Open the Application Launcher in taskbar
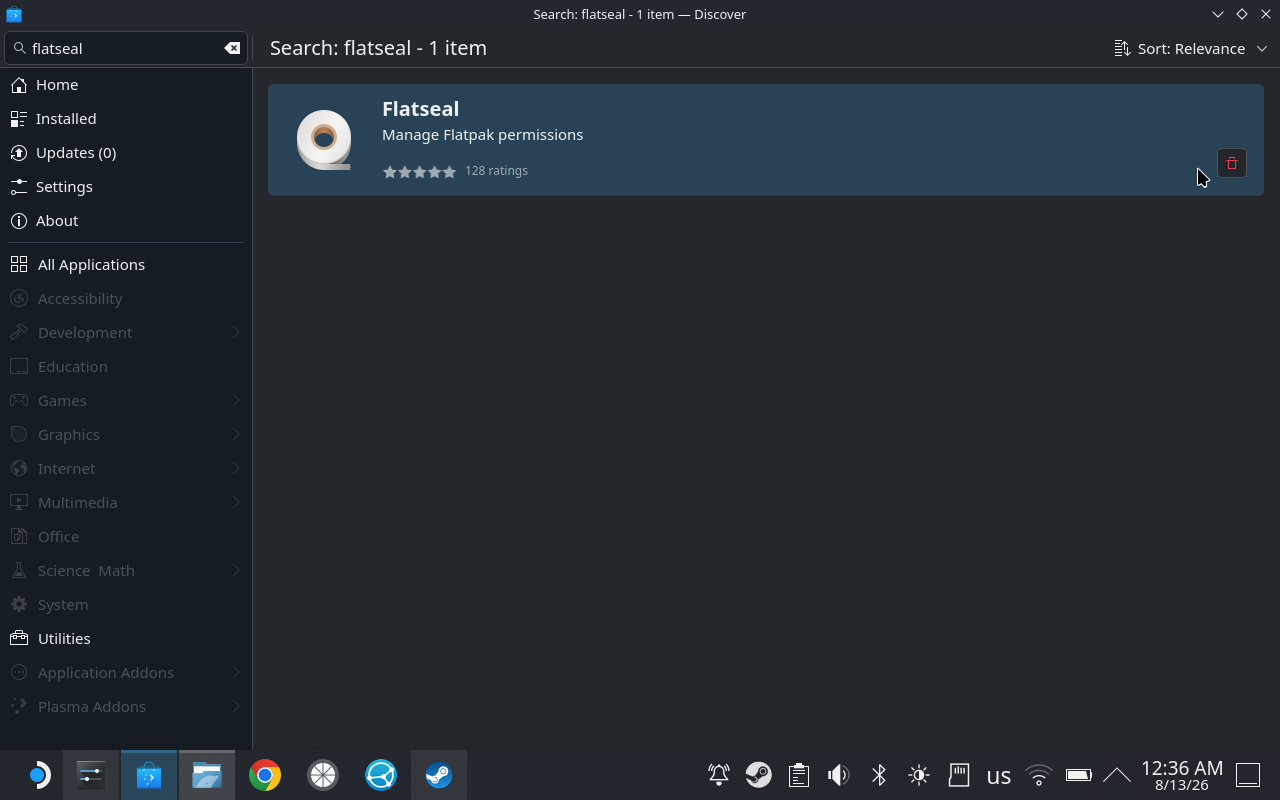Viewport: 1280px width, 800px height. tap(37, 775)
